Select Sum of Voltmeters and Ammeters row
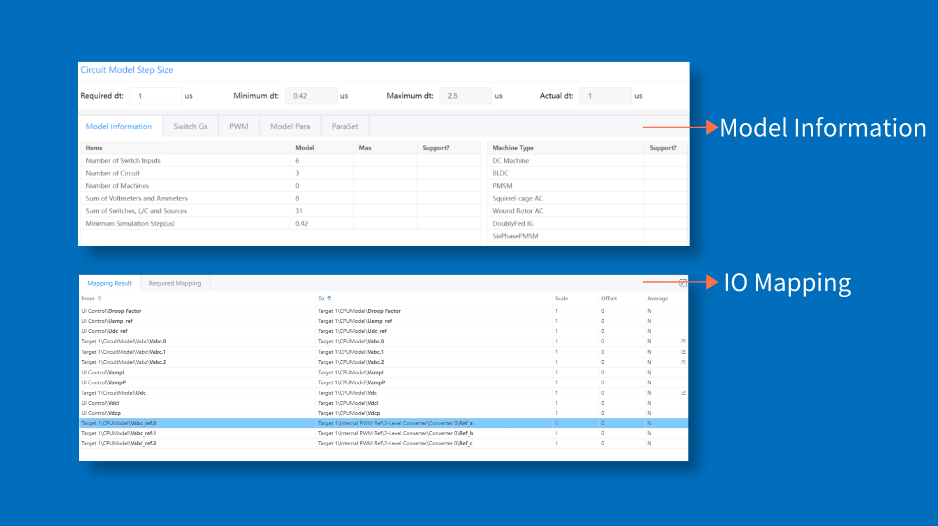The height and width of the screenshot is (526, 938). pos(281,198)
